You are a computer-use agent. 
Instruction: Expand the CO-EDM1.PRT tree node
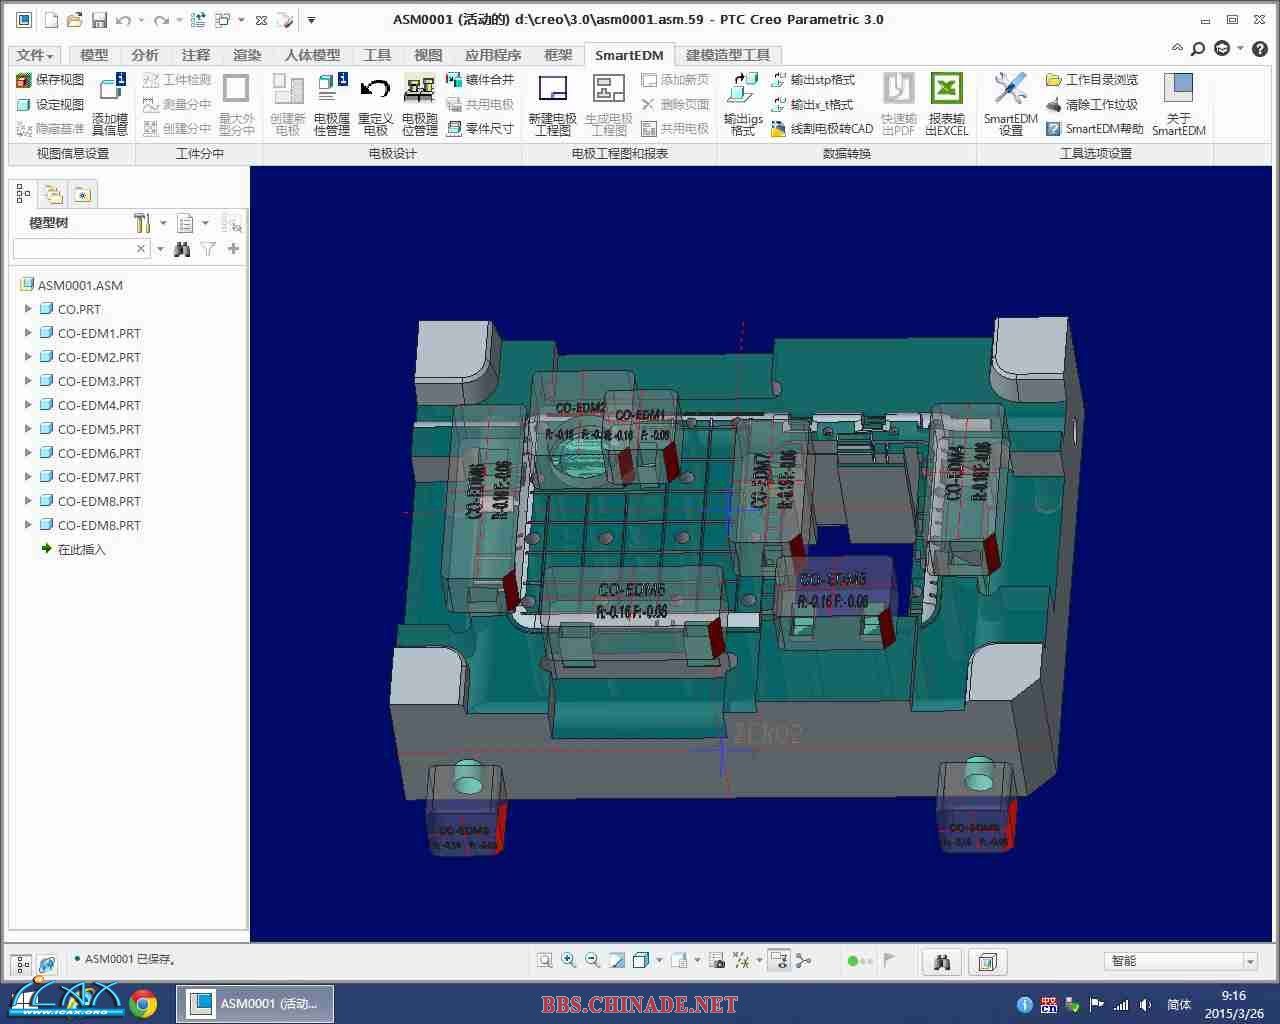click(28, 333)
